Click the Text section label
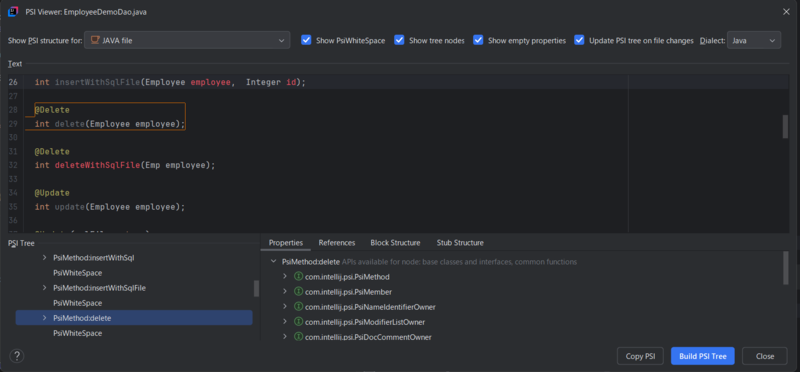The height and width of the screenshot is (372, 800). [x=15, y=64]
